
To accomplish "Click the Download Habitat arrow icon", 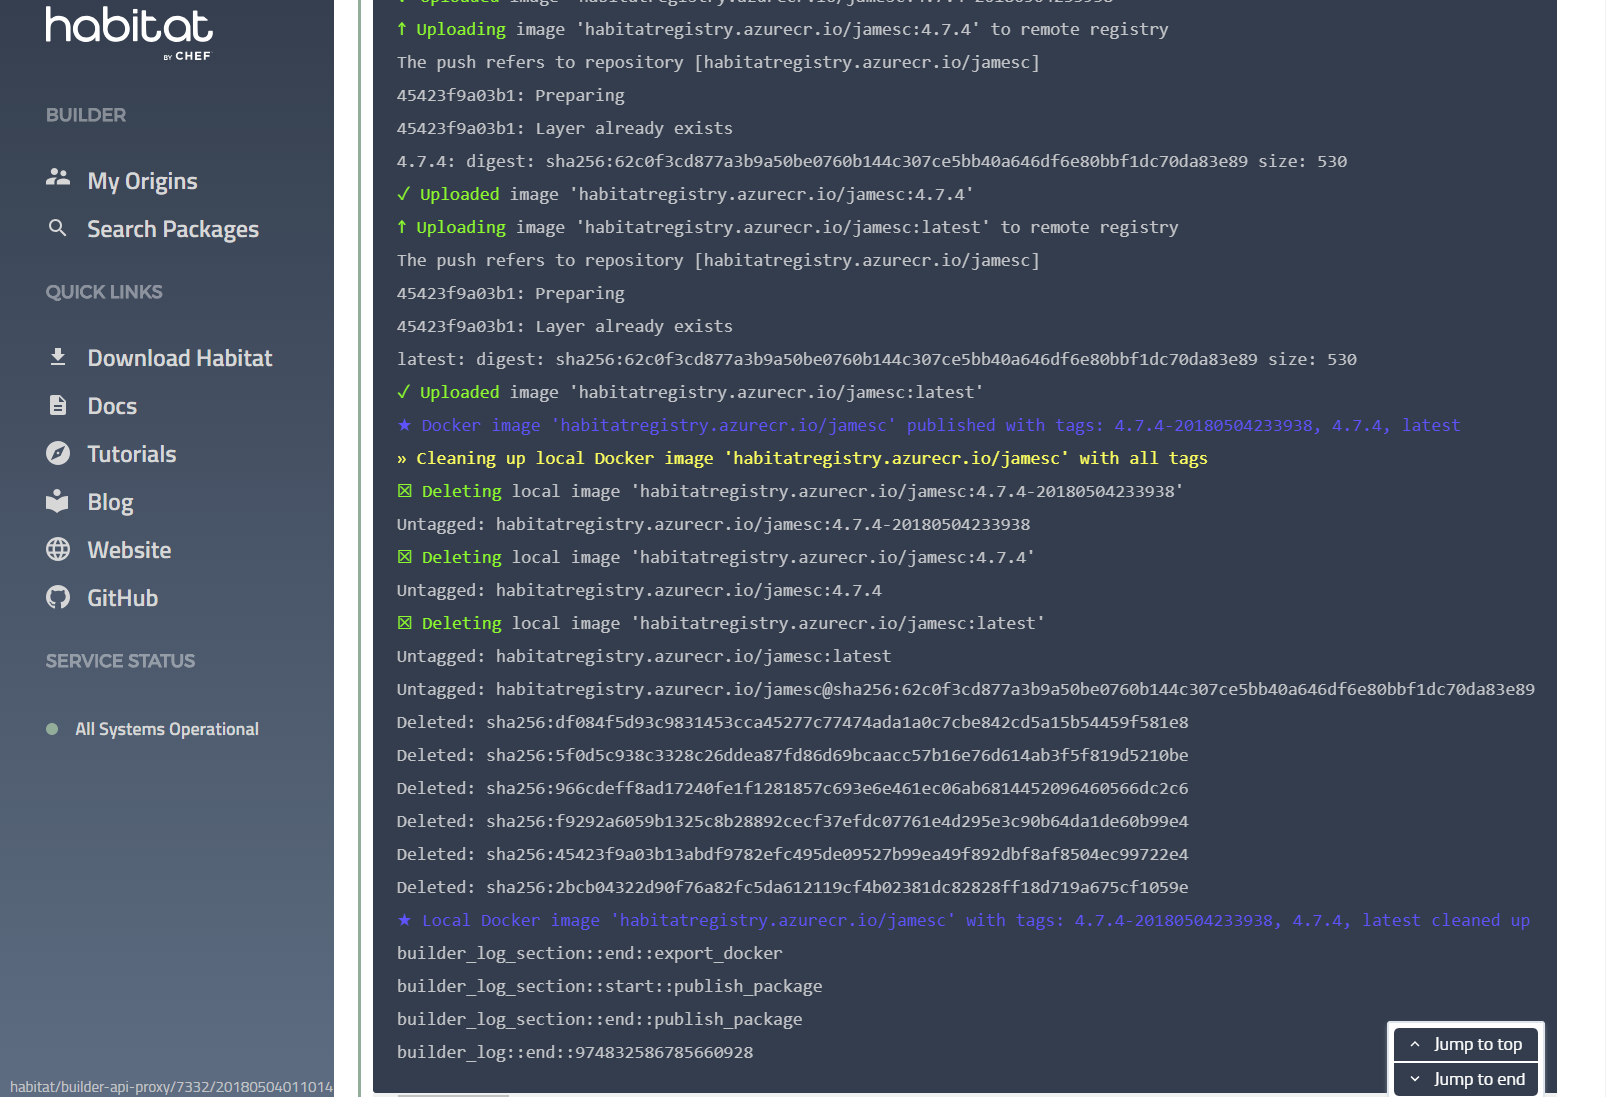I will click(58, 357).
